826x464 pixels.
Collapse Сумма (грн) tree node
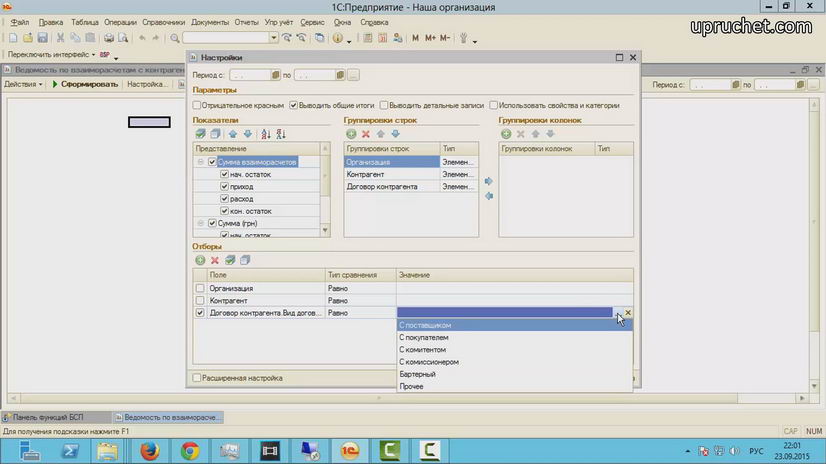(201, 223)
